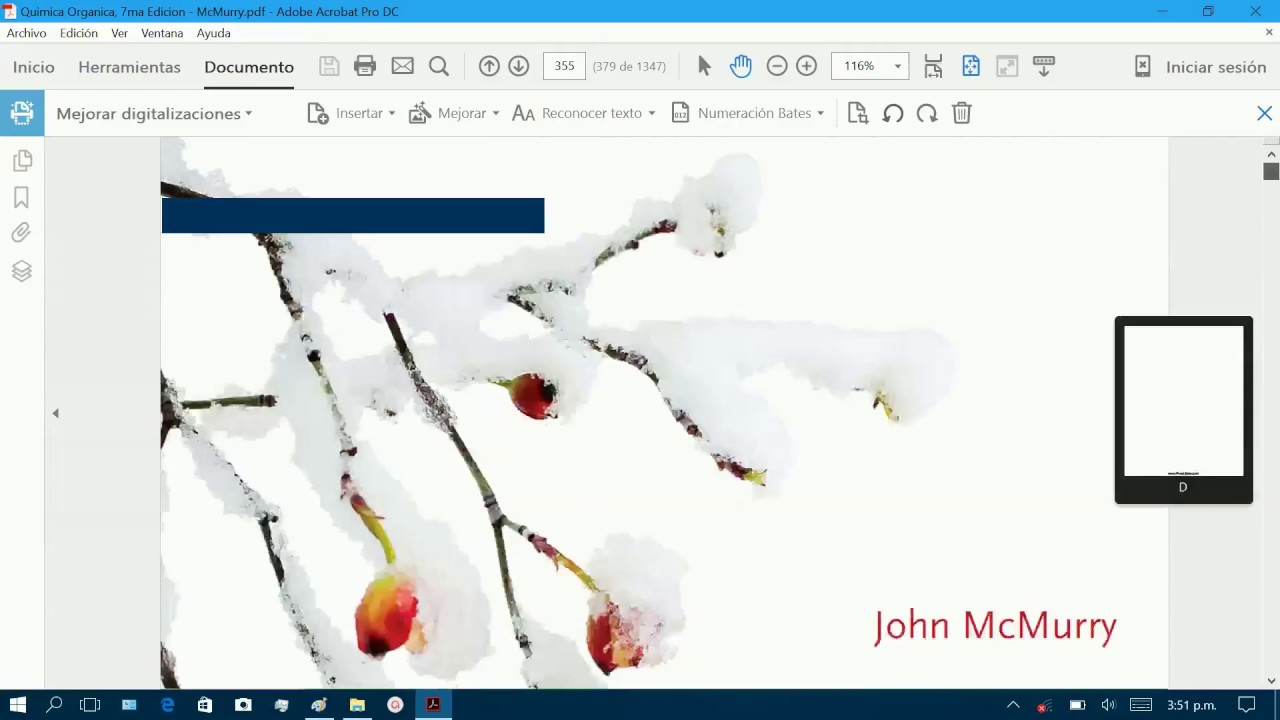Open the Ventana menu

click(162, 33)
